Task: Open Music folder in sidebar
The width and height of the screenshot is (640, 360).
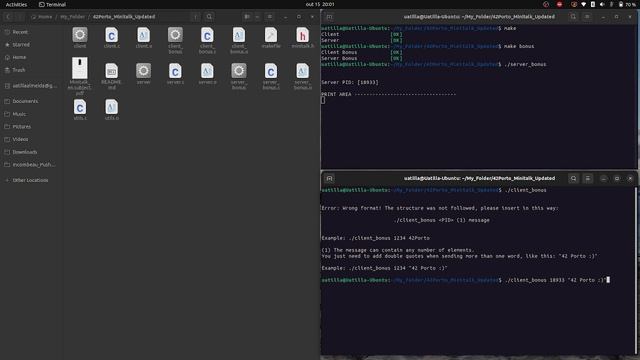Action: click(32, 114)
